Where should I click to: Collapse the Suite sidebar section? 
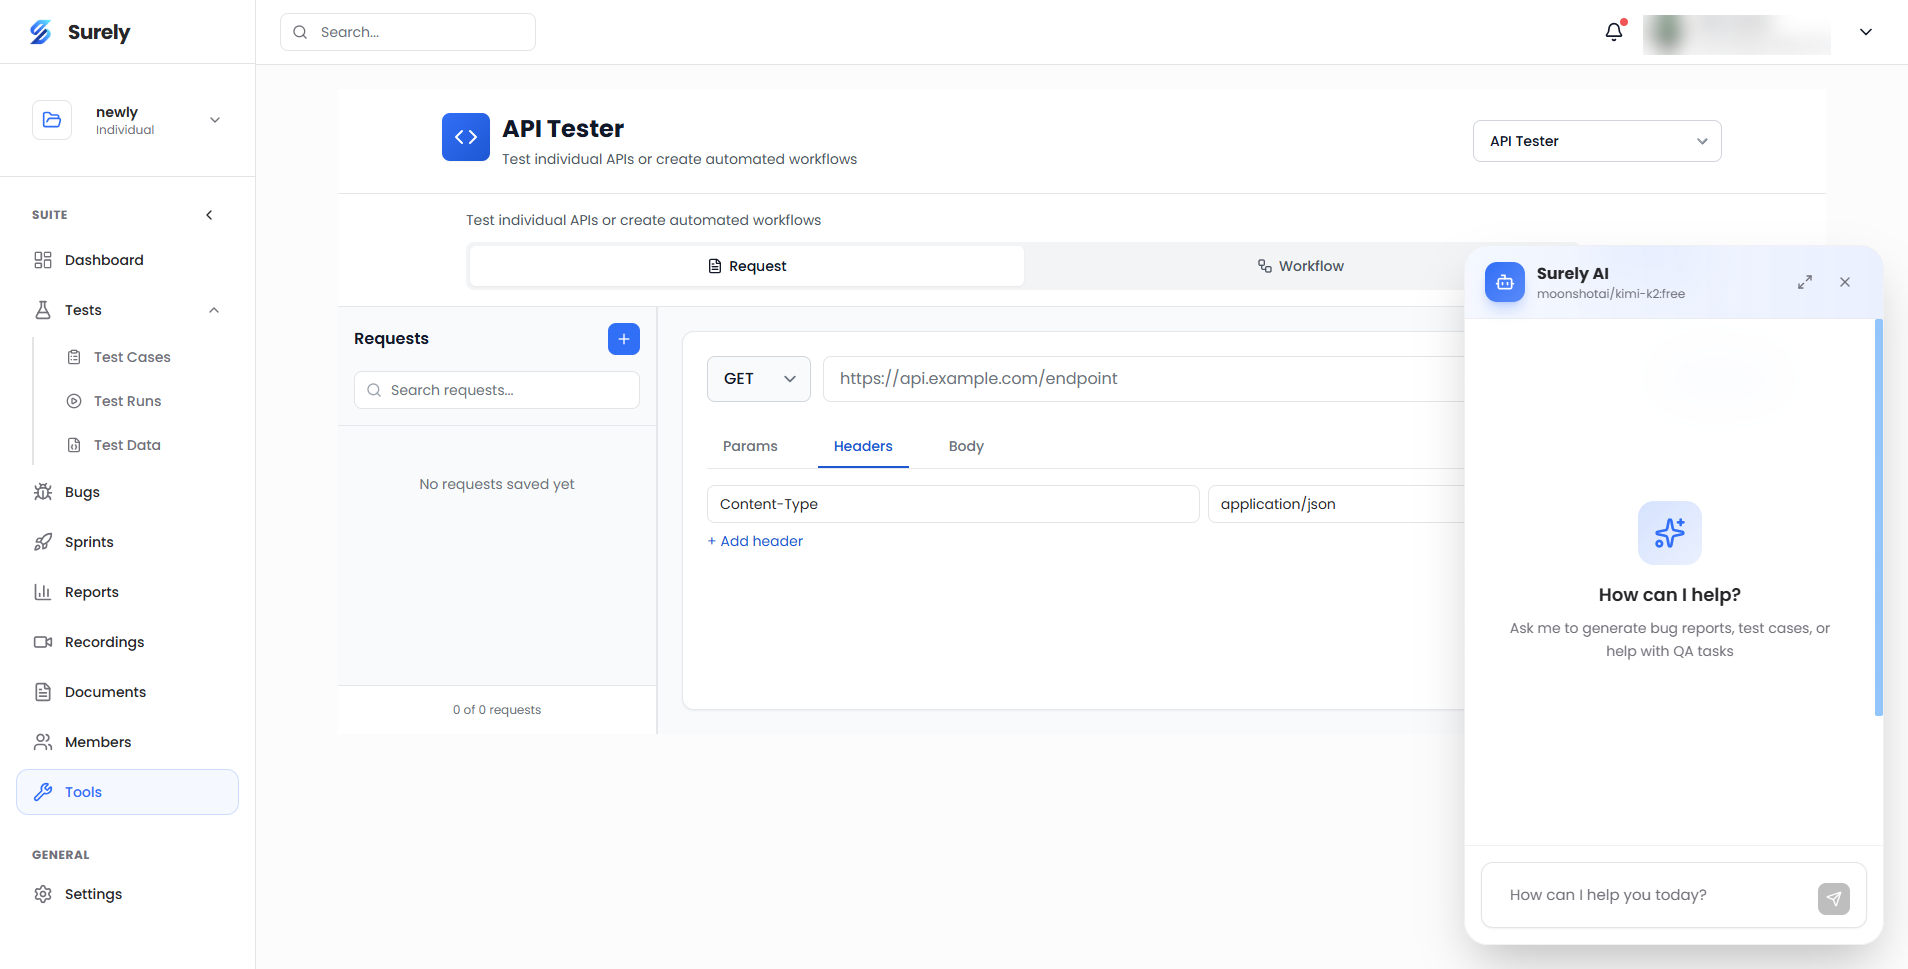[209, 214]
